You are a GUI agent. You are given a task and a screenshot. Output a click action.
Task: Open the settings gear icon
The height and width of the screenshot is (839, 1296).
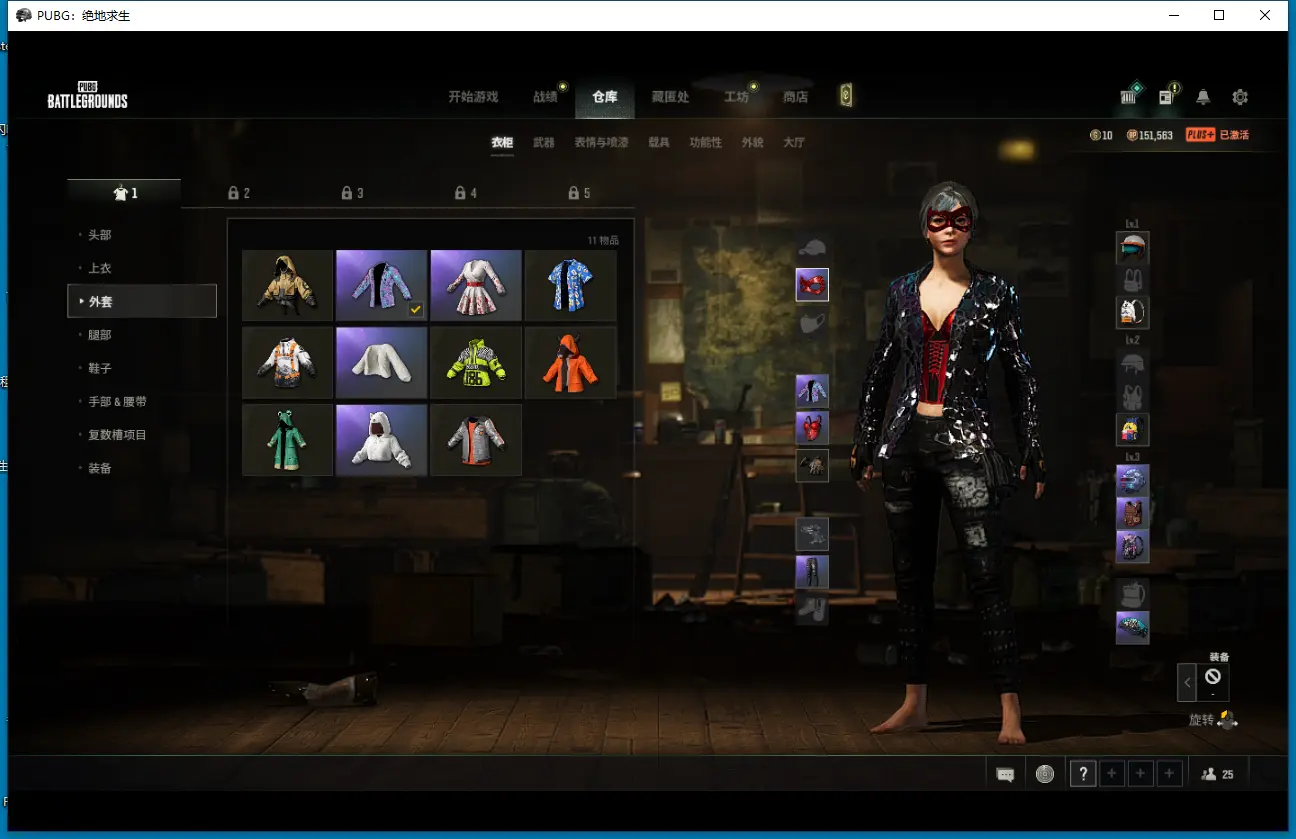1240,97
